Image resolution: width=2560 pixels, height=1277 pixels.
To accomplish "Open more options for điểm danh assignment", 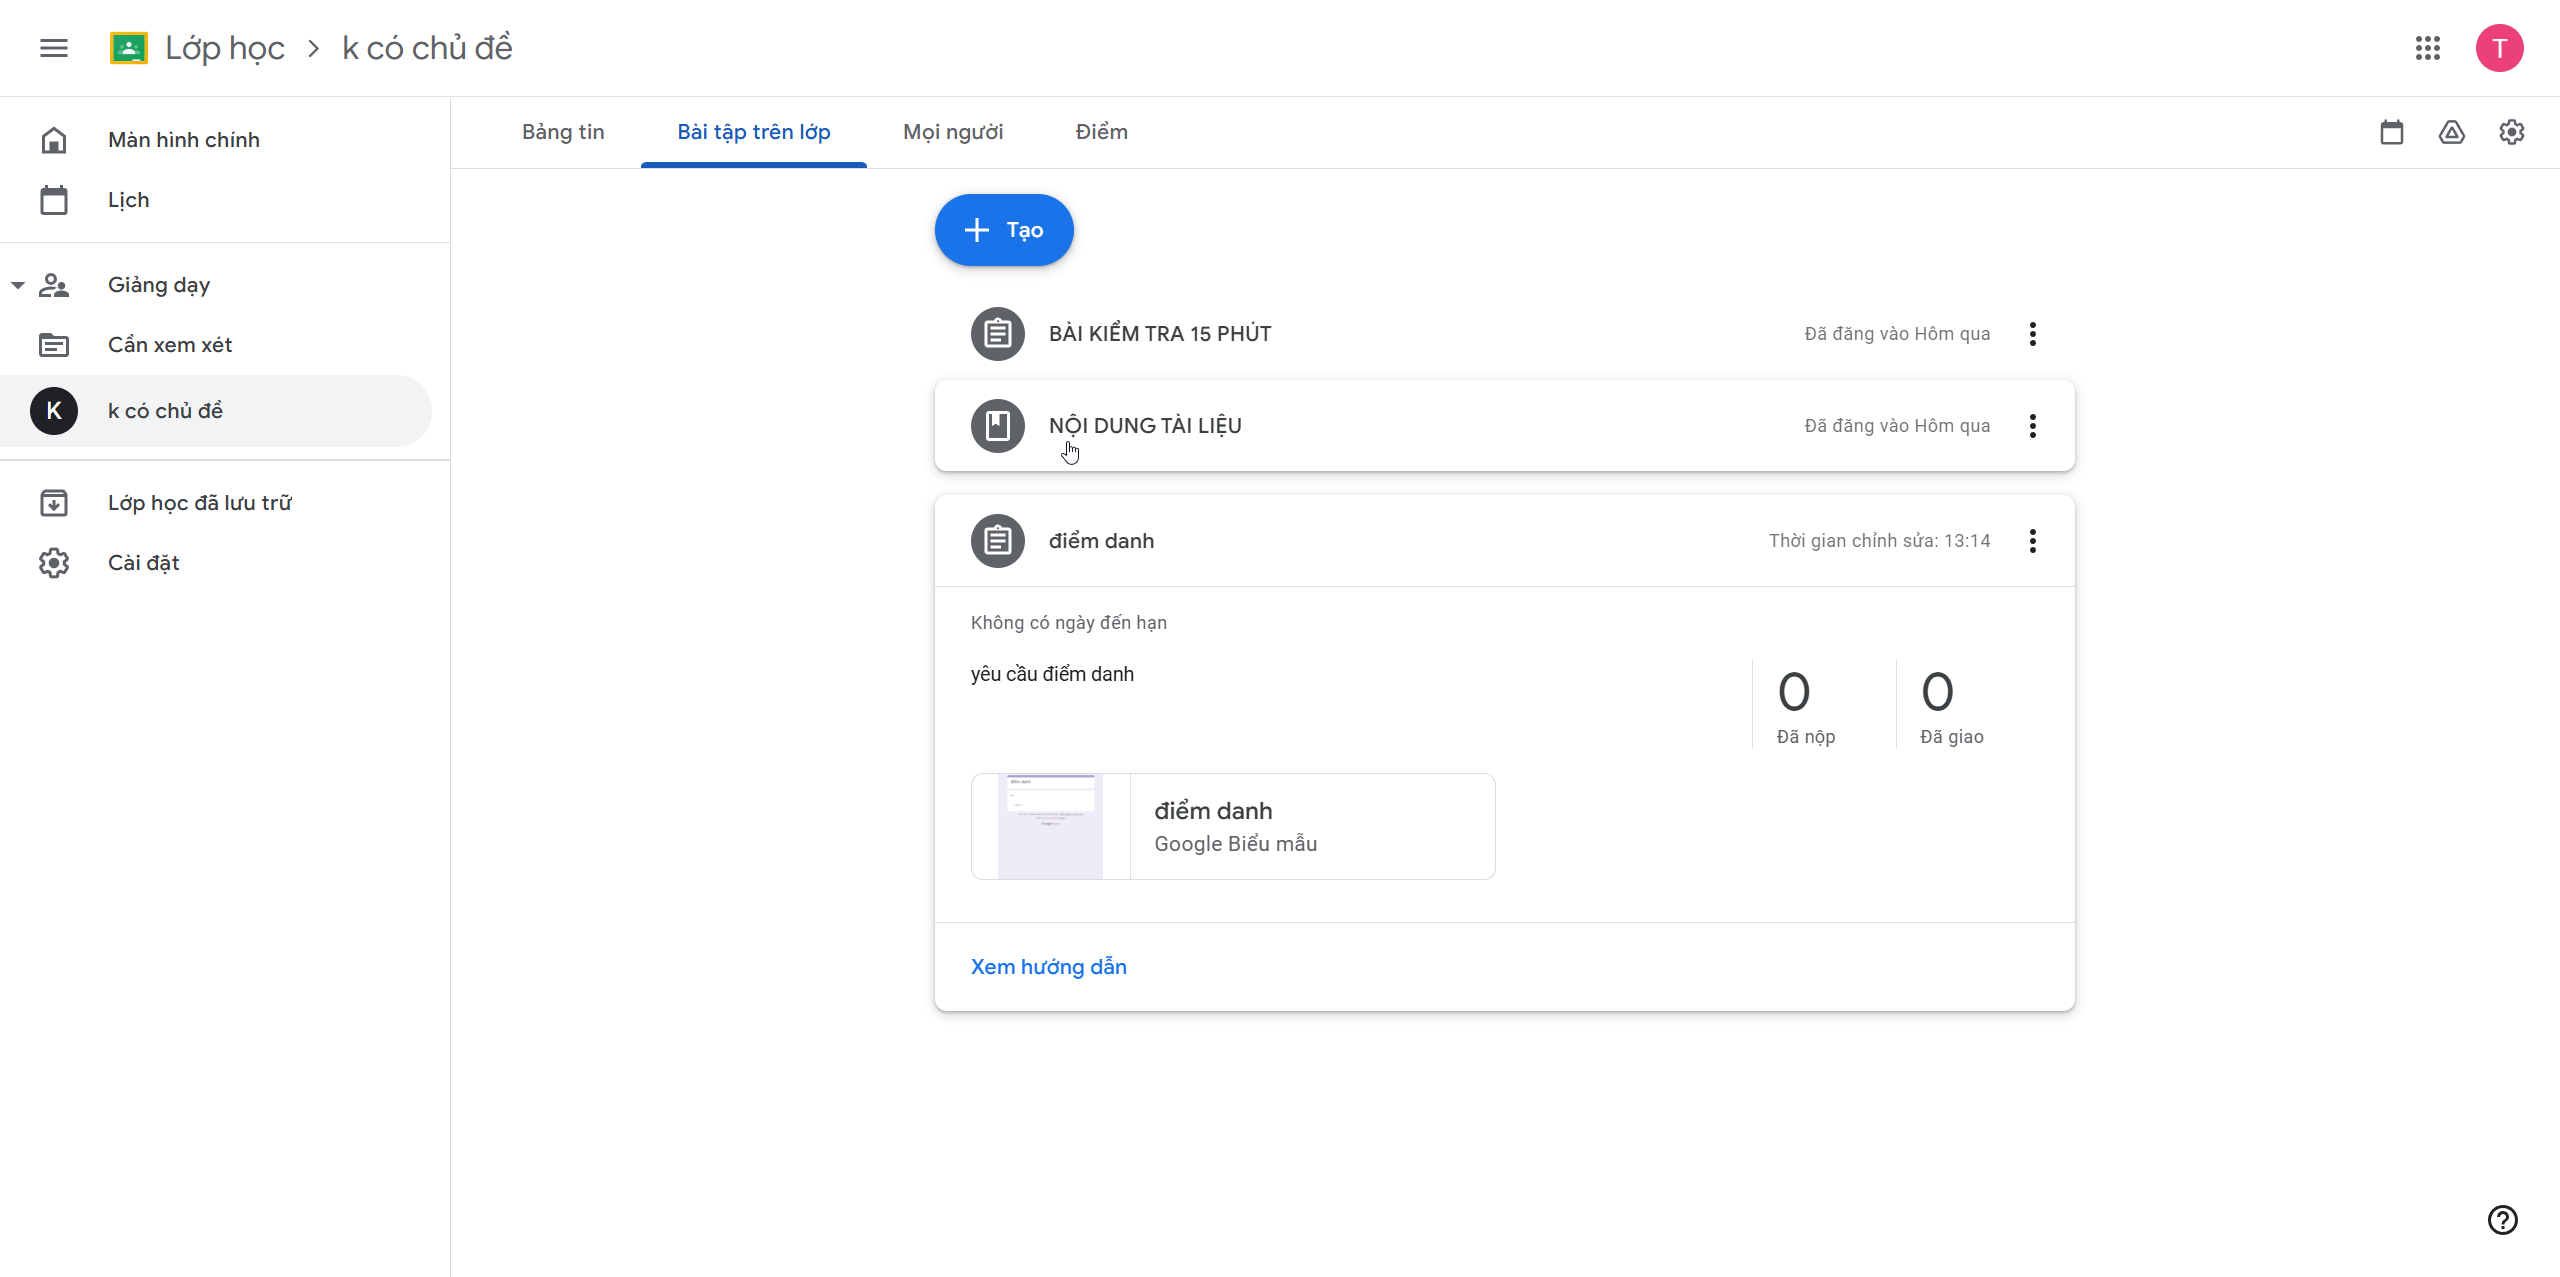I will coord(2032,541).
